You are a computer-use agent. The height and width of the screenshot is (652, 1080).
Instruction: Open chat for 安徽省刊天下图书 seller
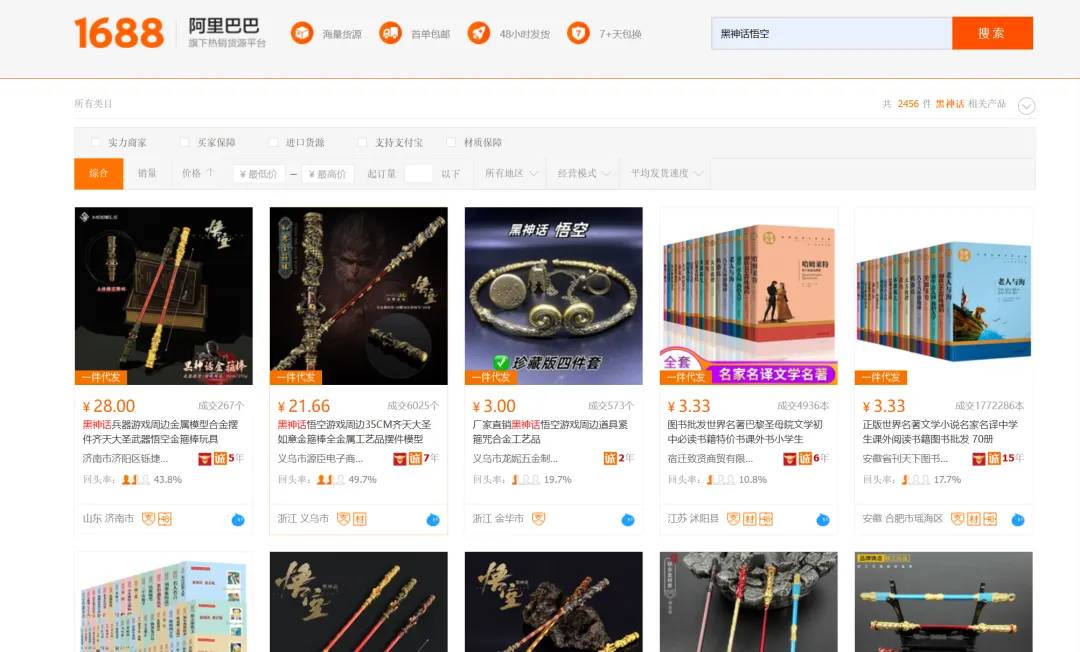pyautogui.click(x=1017, y=520)
